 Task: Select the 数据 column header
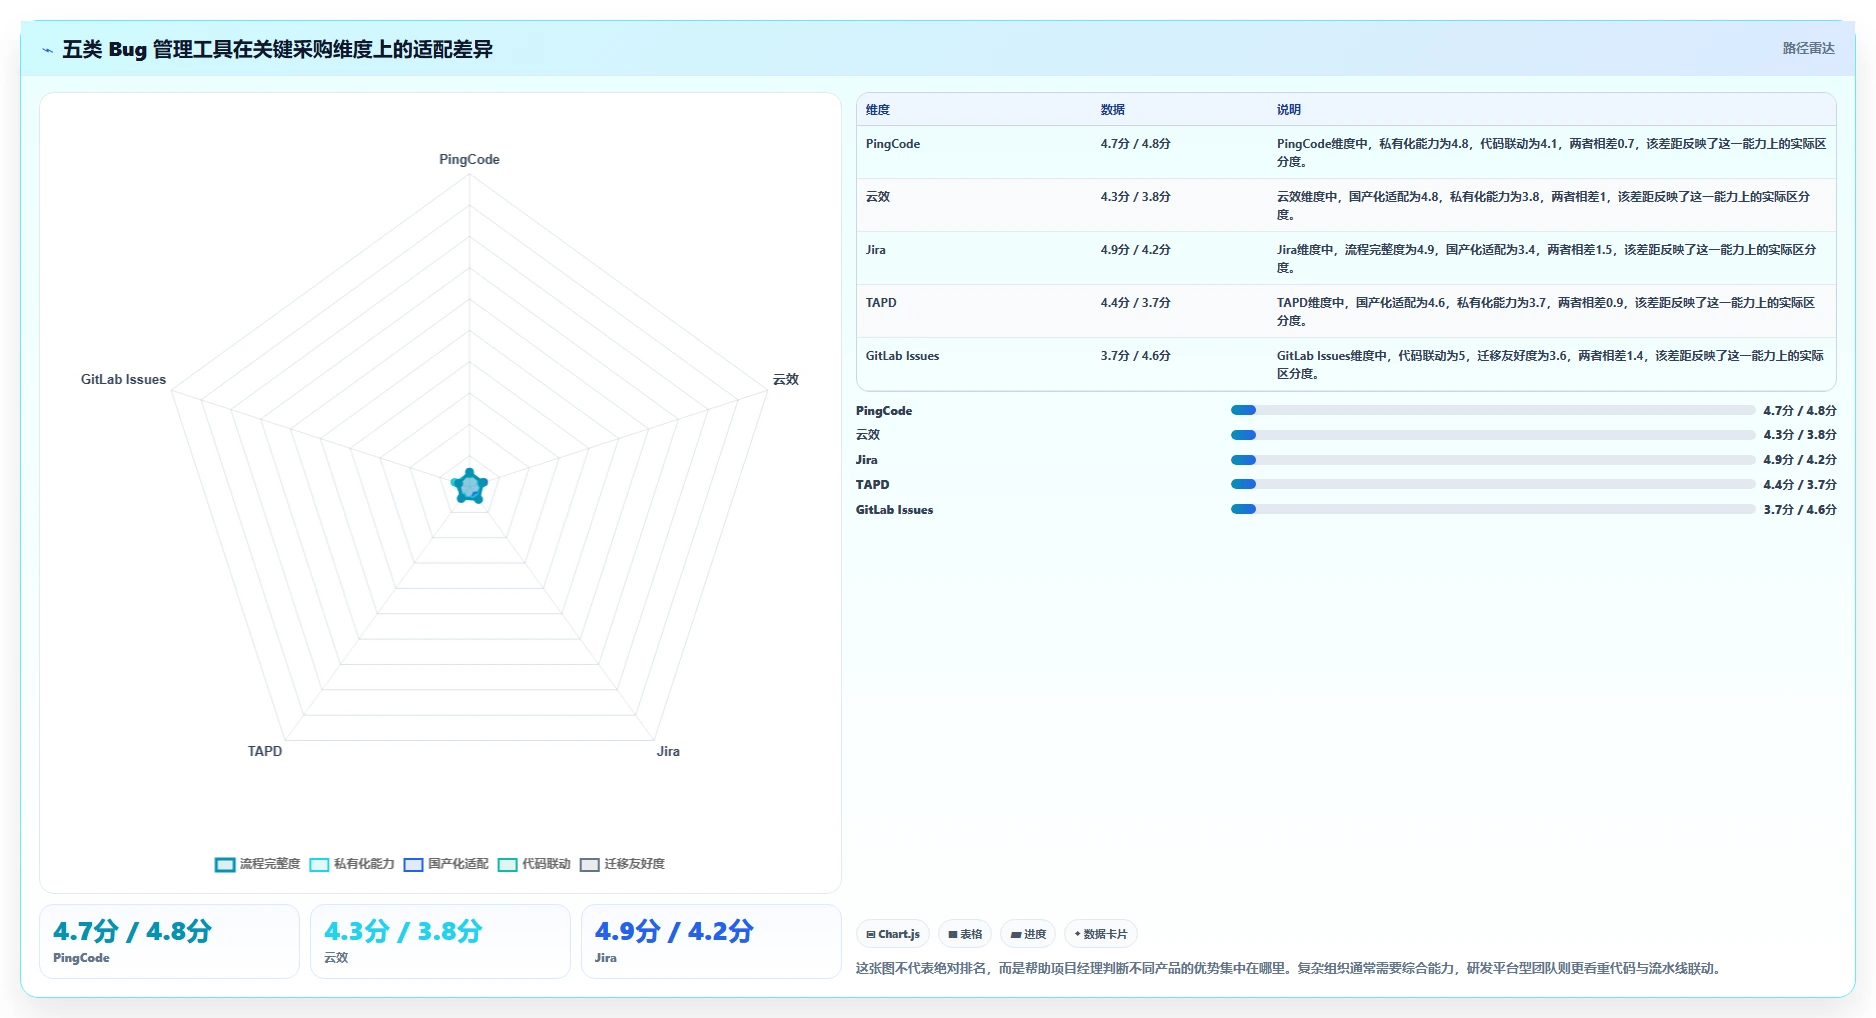1113,110
